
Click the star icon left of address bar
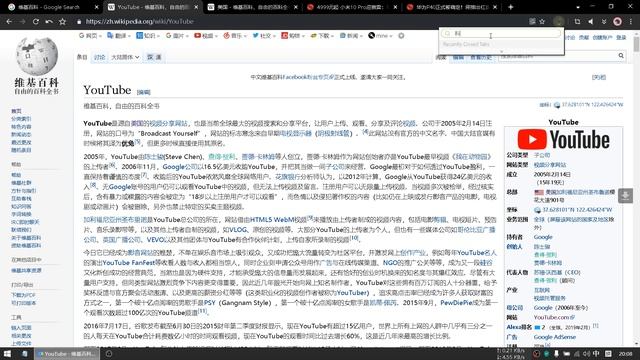pyautogui.click(x=62, y=21)
